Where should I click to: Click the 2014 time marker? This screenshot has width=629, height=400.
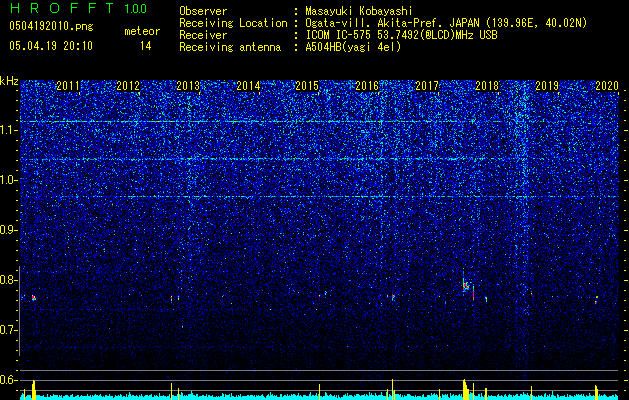(248, 85)
